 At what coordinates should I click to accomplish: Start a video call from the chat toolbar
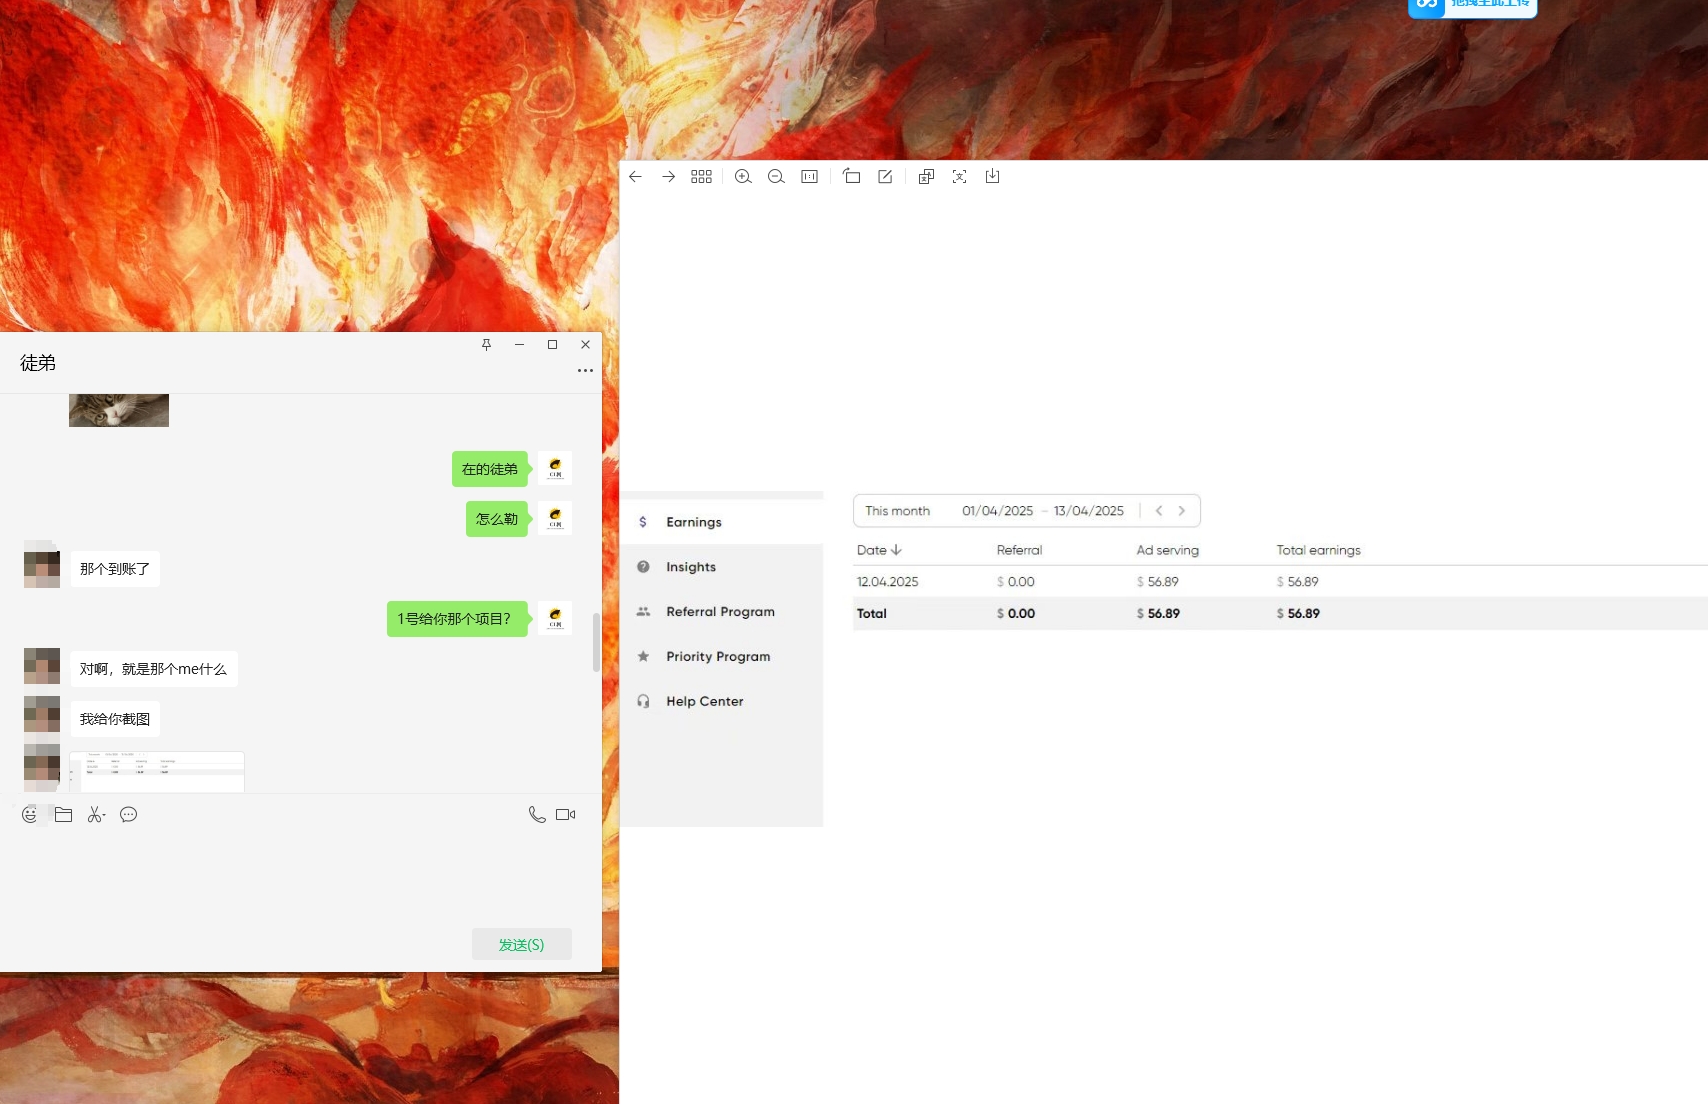click(566, 815)
